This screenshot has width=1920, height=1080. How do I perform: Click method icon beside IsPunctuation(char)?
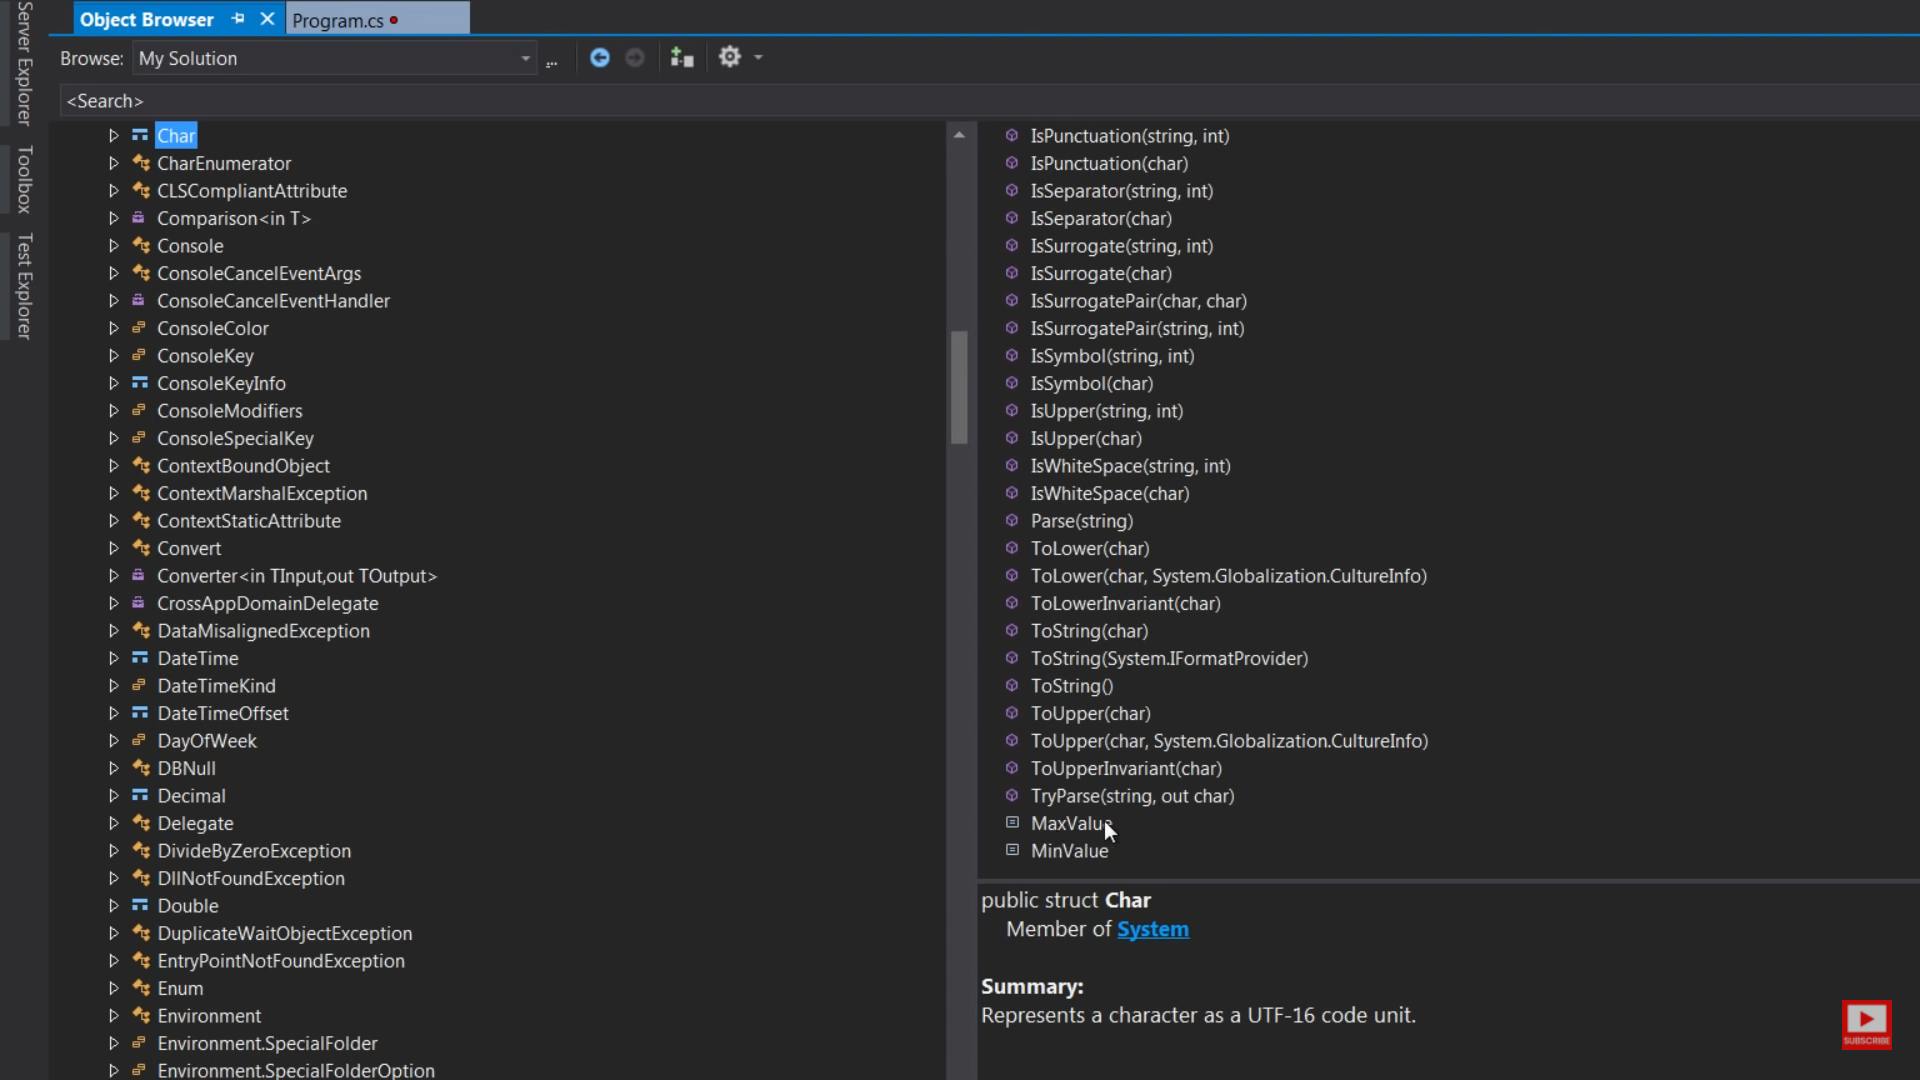click(1012, 162)
